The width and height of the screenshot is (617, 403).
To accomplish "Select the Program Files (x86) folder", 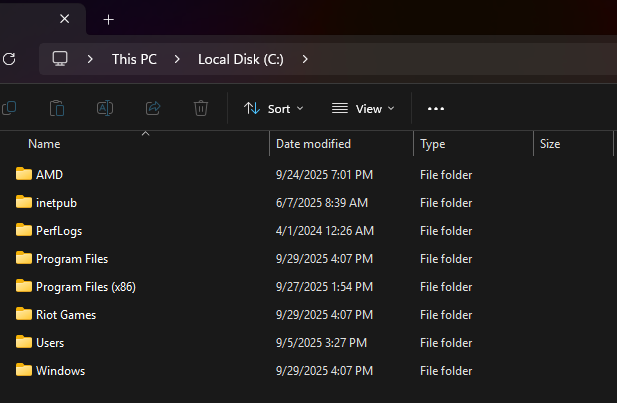I will coord(85,287).
